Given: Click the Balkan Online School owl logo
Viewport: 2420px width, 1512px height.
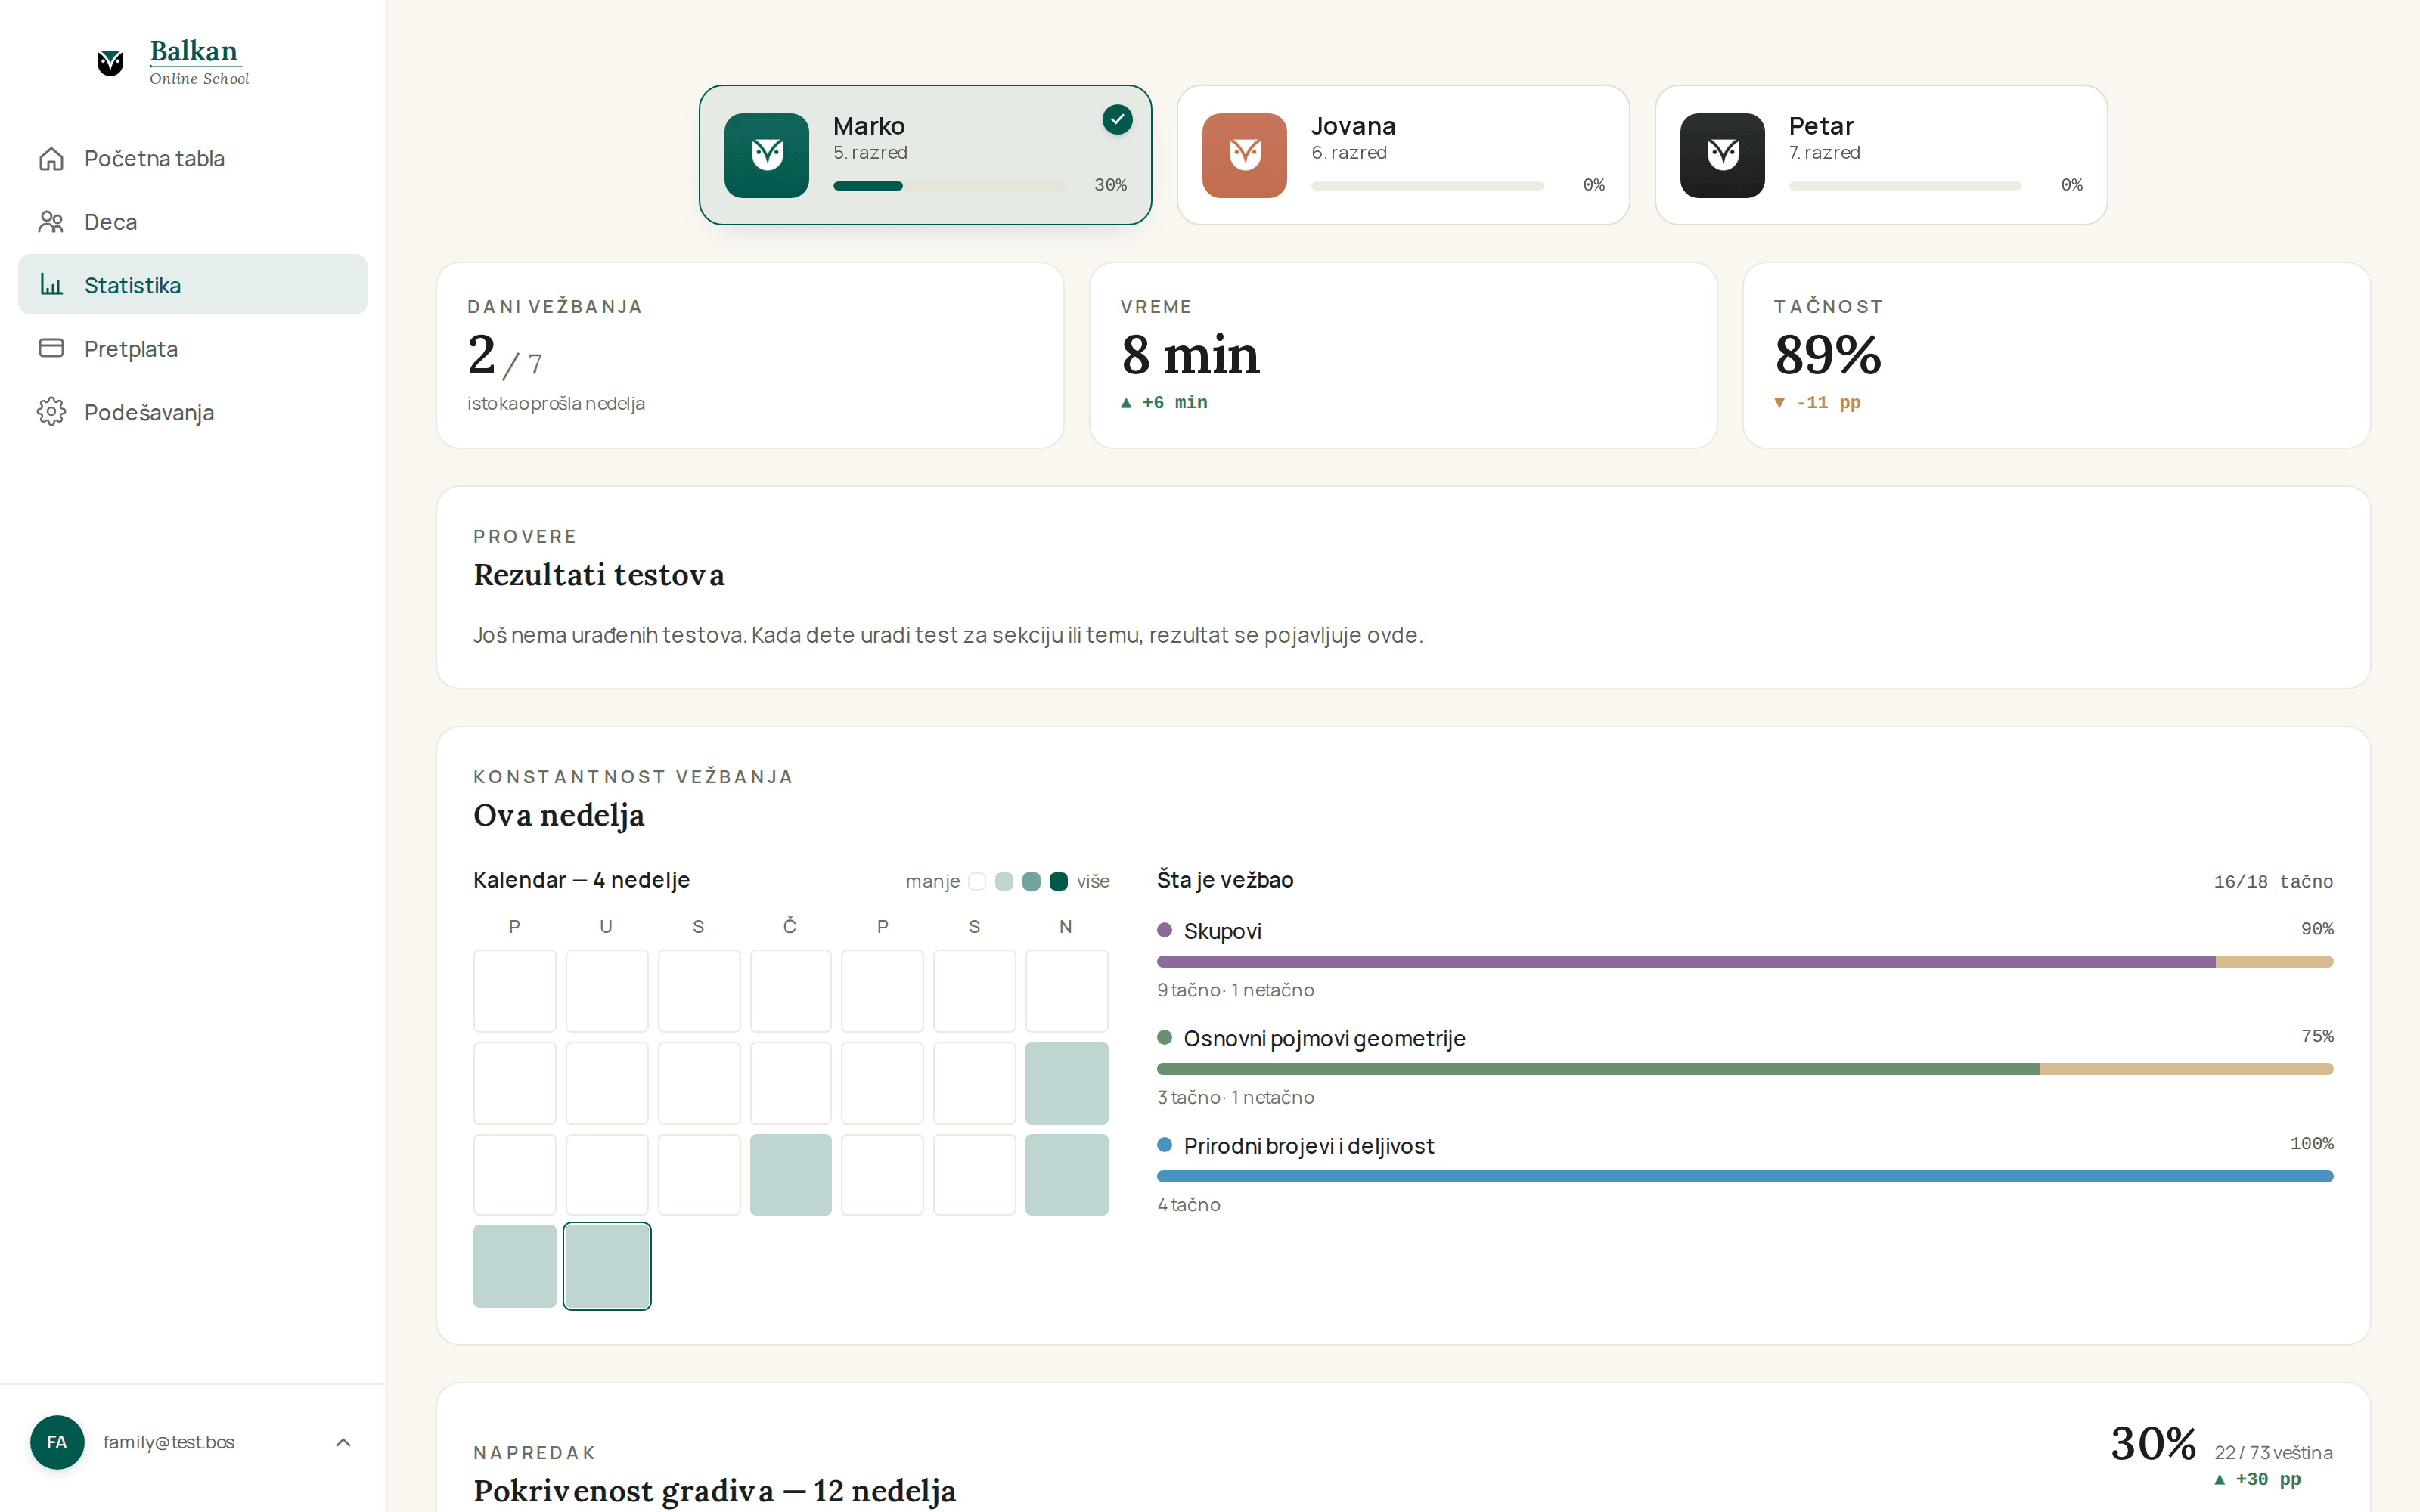Looking at the screenshot, I should point(110,62).
